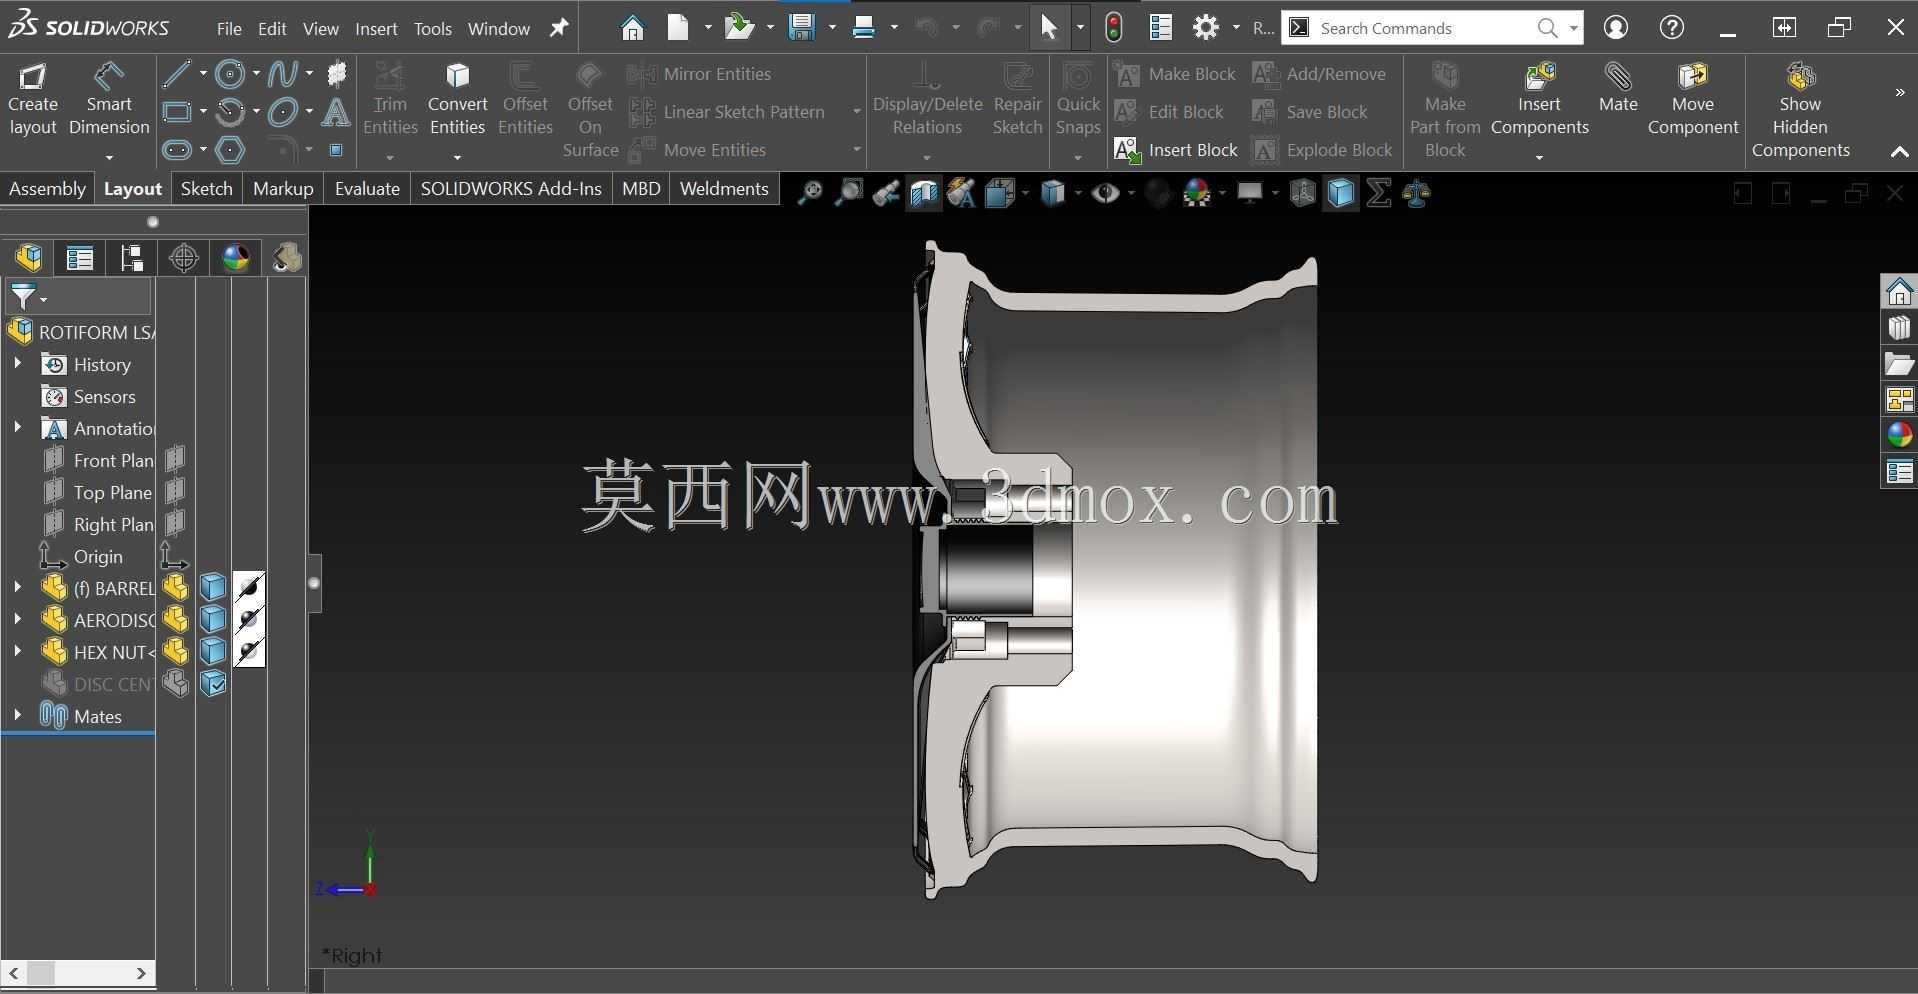Click Convert Entities tool

pyautogui.click(x=457, y=100)
